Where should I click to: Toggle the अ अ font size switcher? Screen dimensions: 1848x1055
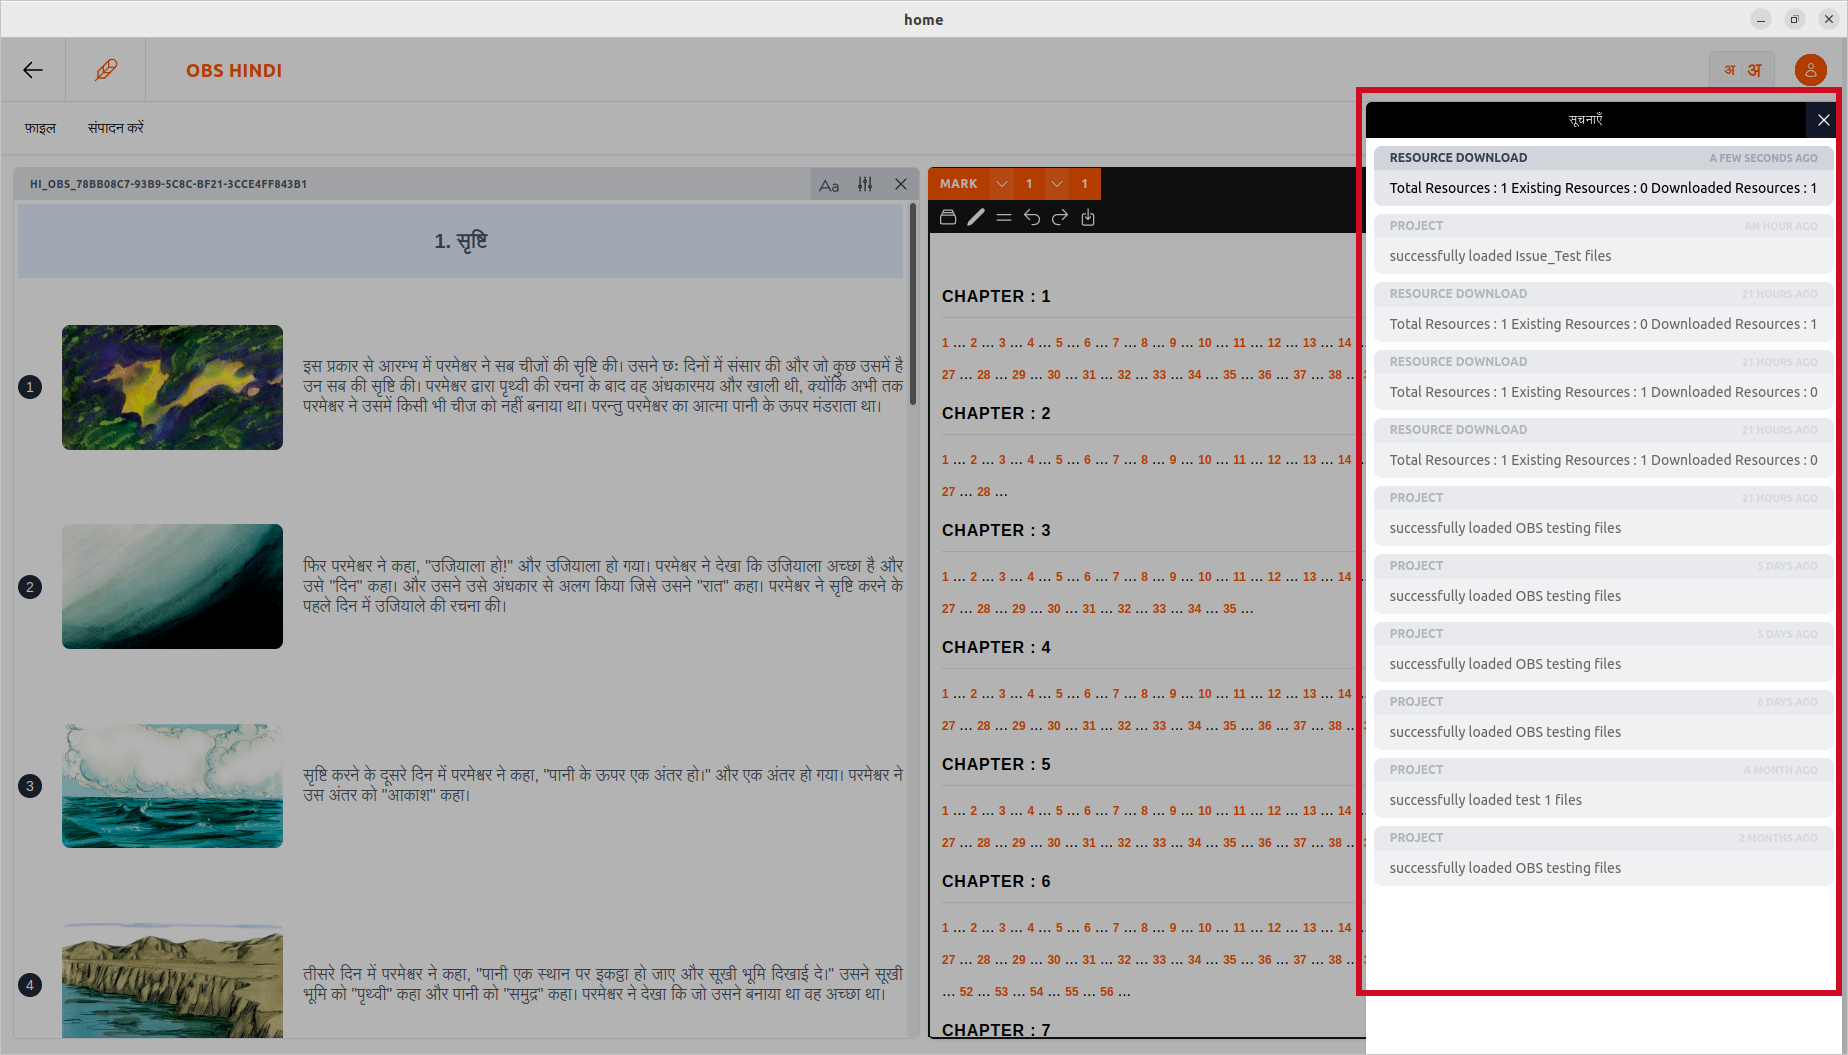(x=1741, y=70)
